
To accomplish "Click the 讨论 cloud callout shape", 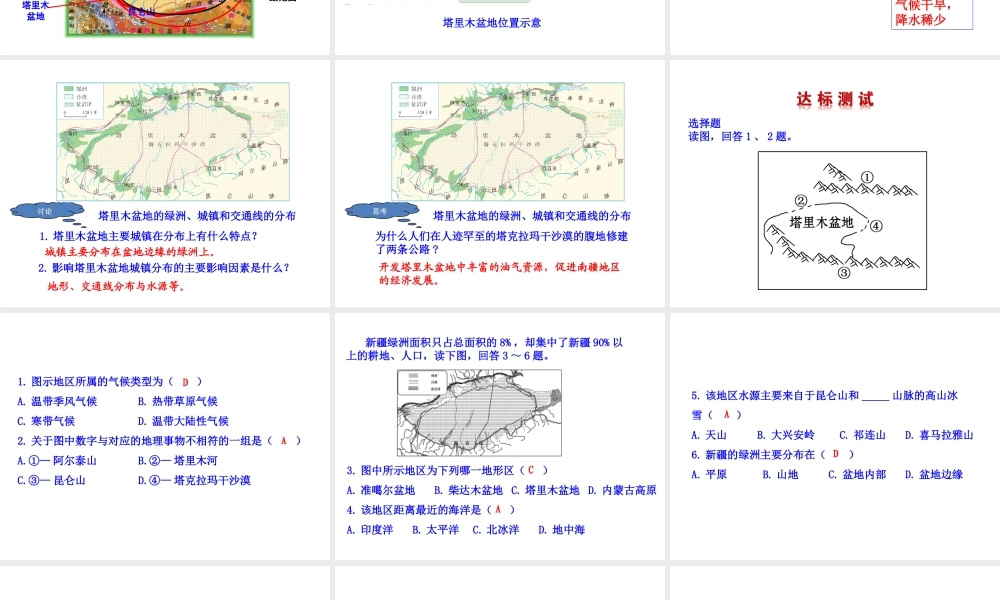I will tap(47, 212).
